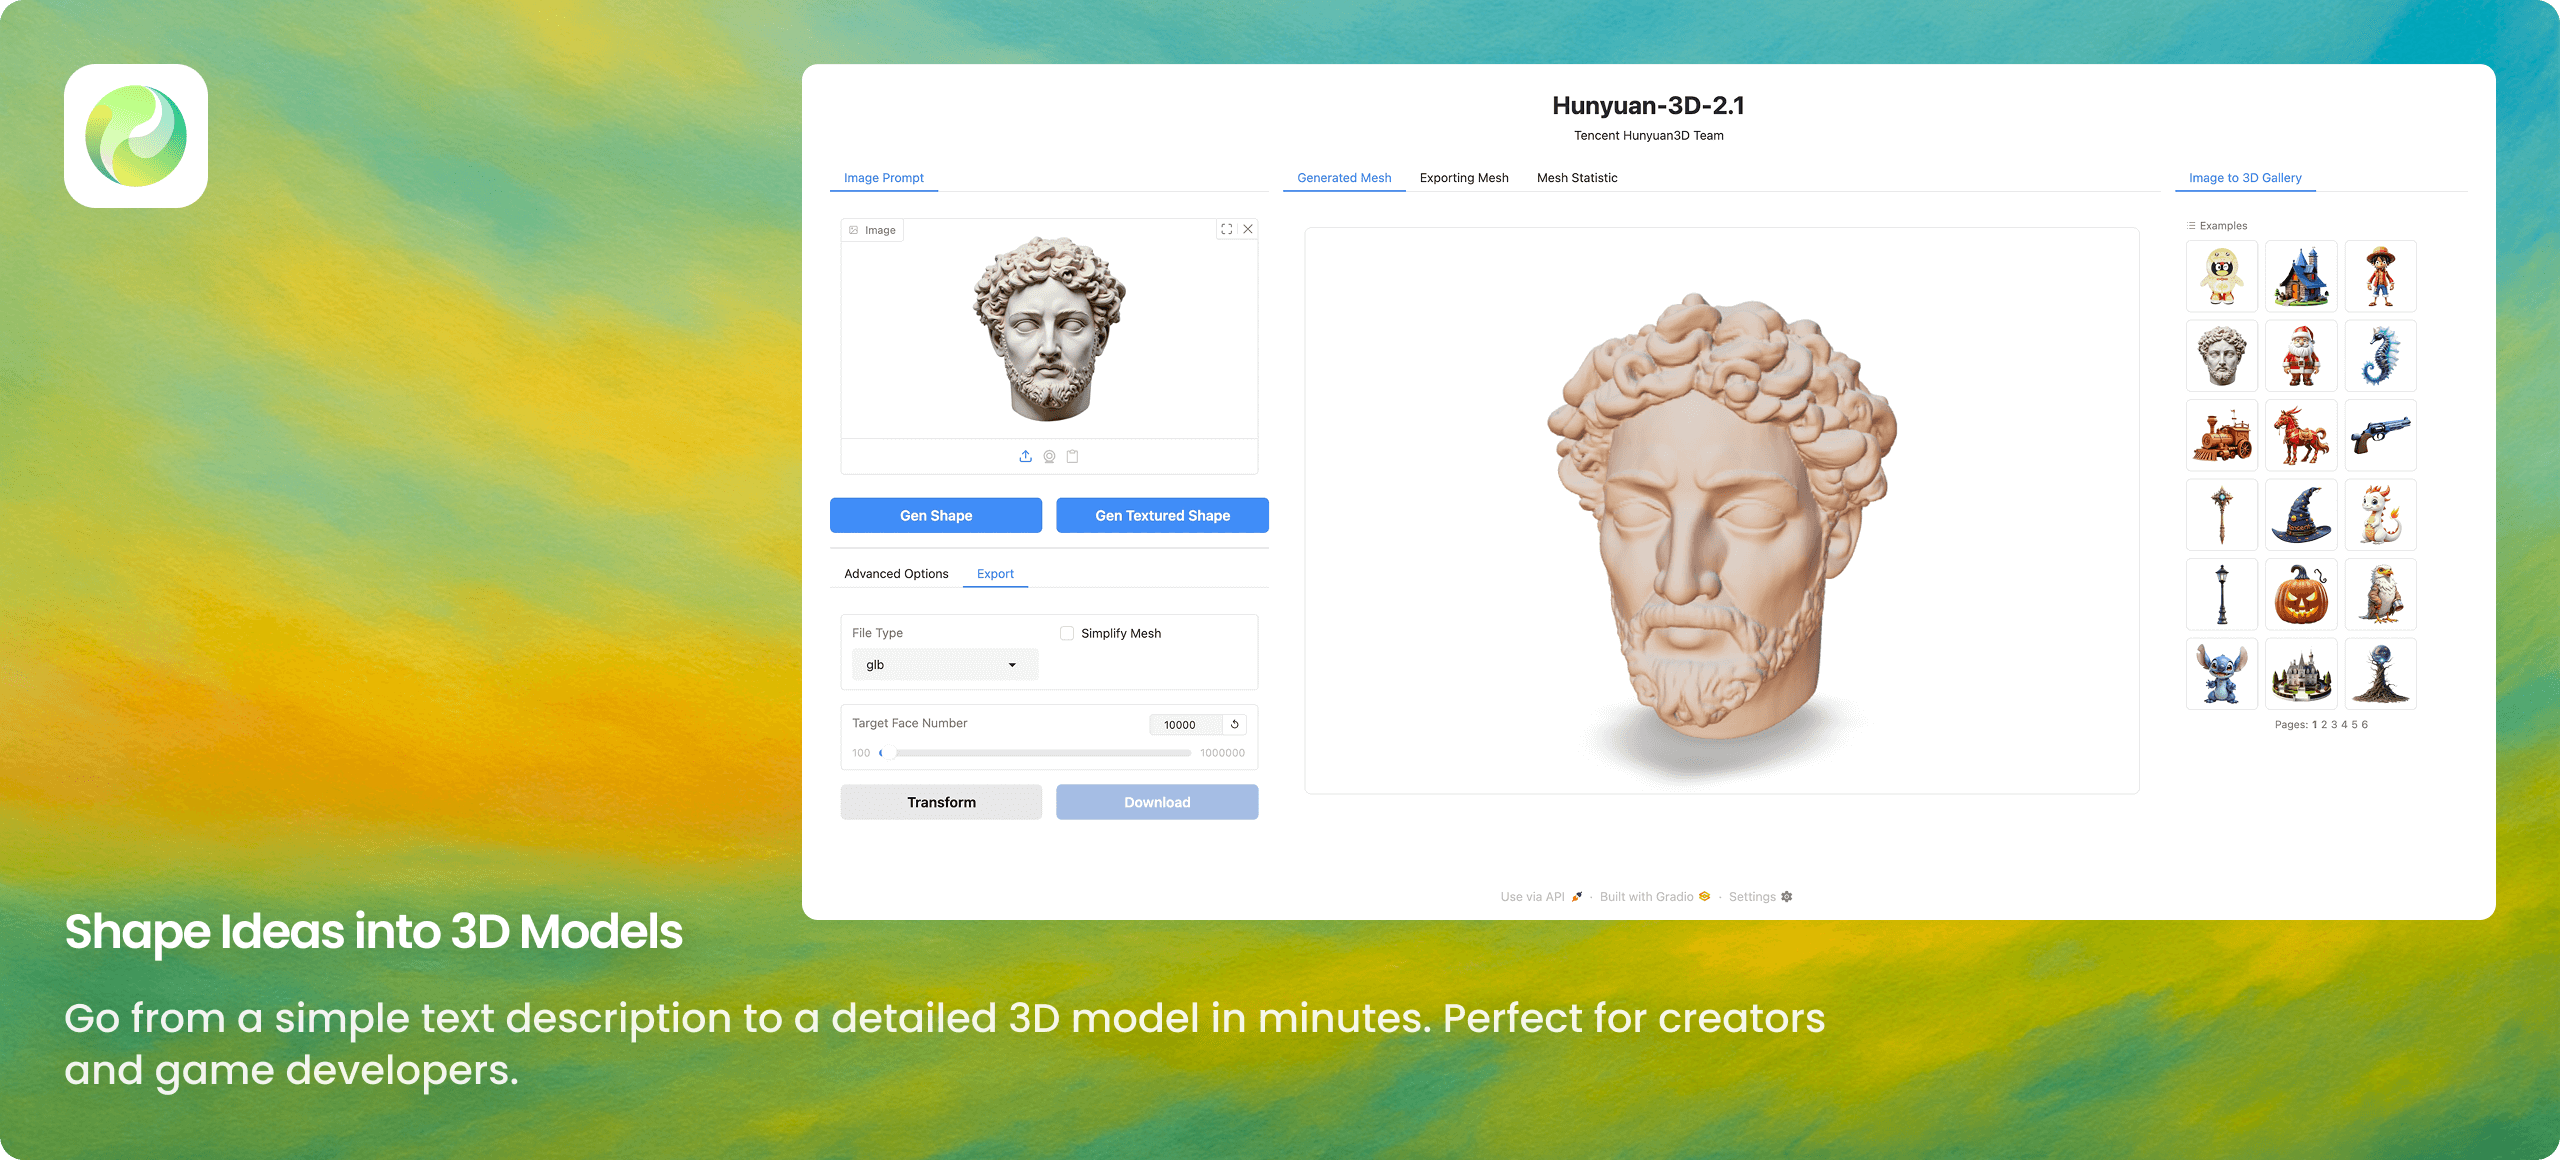Switch to the Image Prompt tab
This screenshot has width=2560, height=1160.
click(x=884, y=178)
